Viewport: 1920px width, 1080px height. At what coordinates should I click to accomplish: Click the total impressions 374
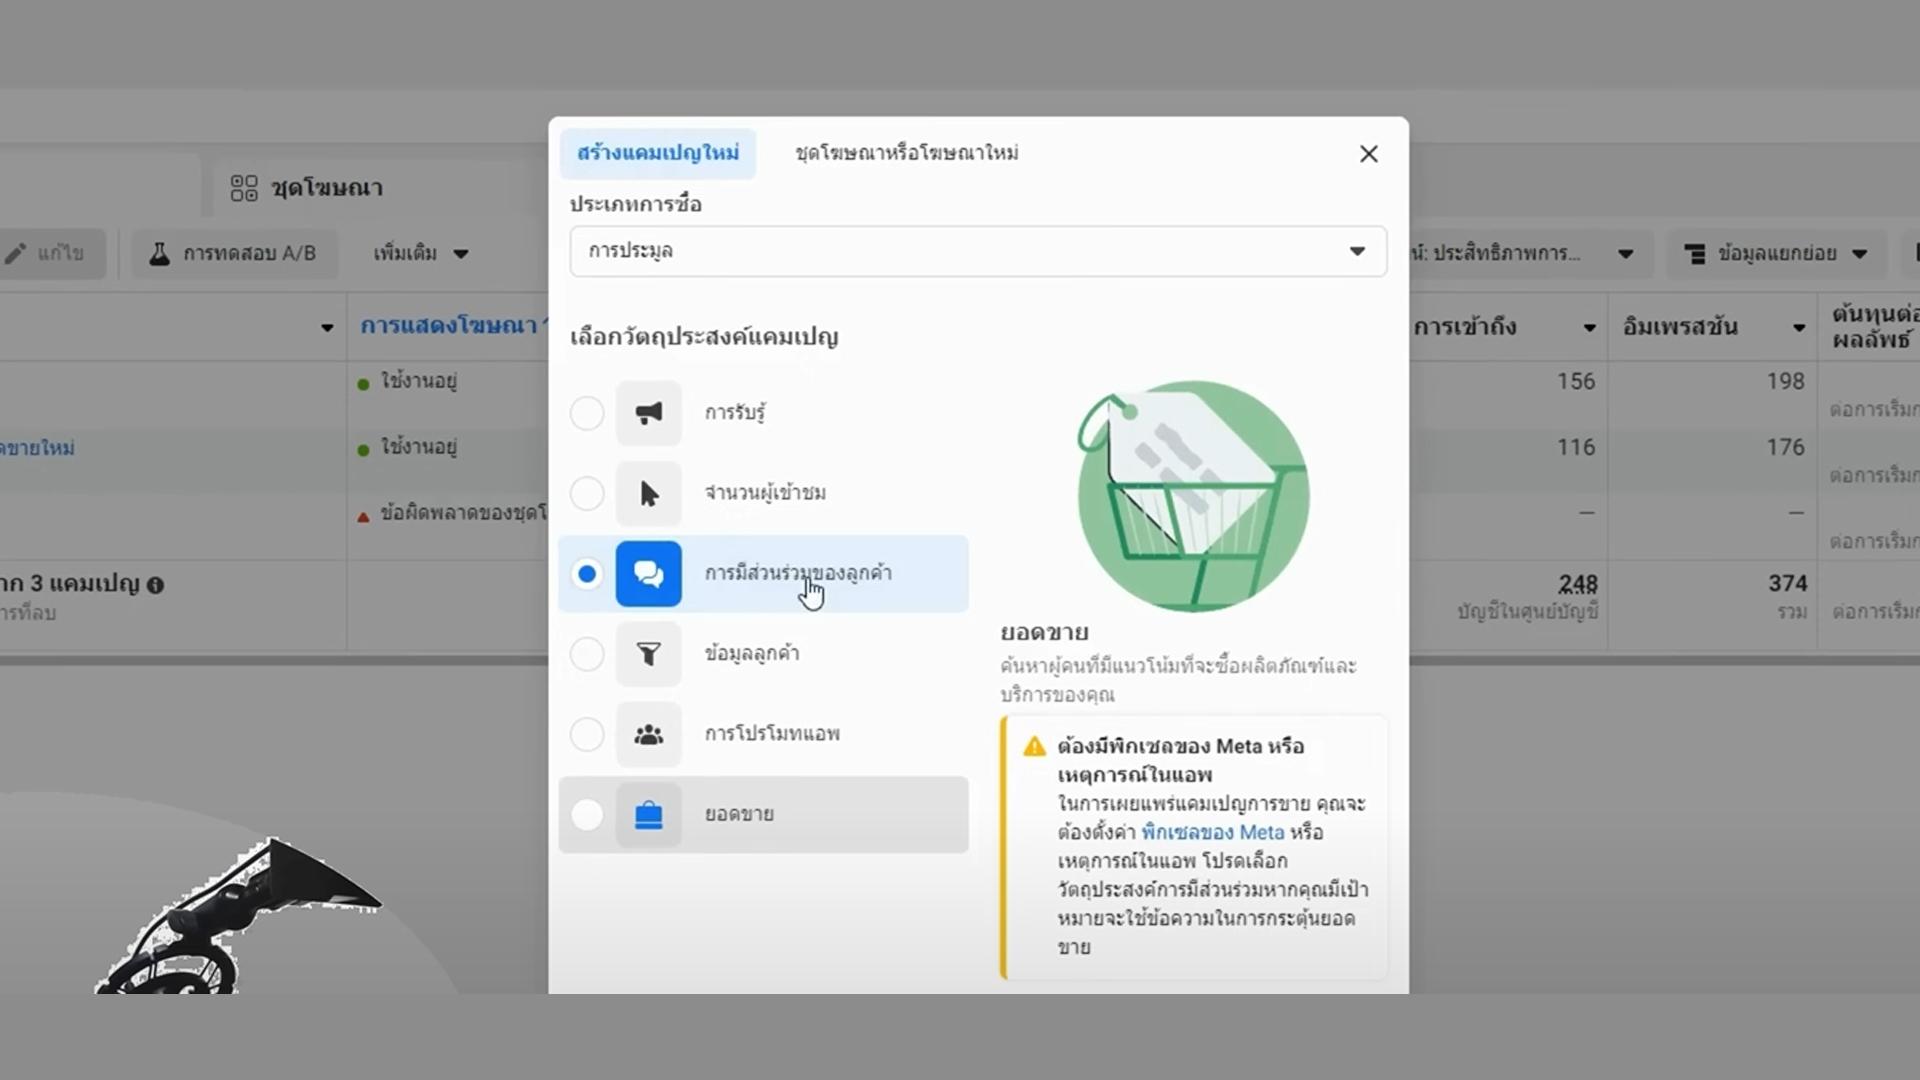click(x=1787, y=583)
